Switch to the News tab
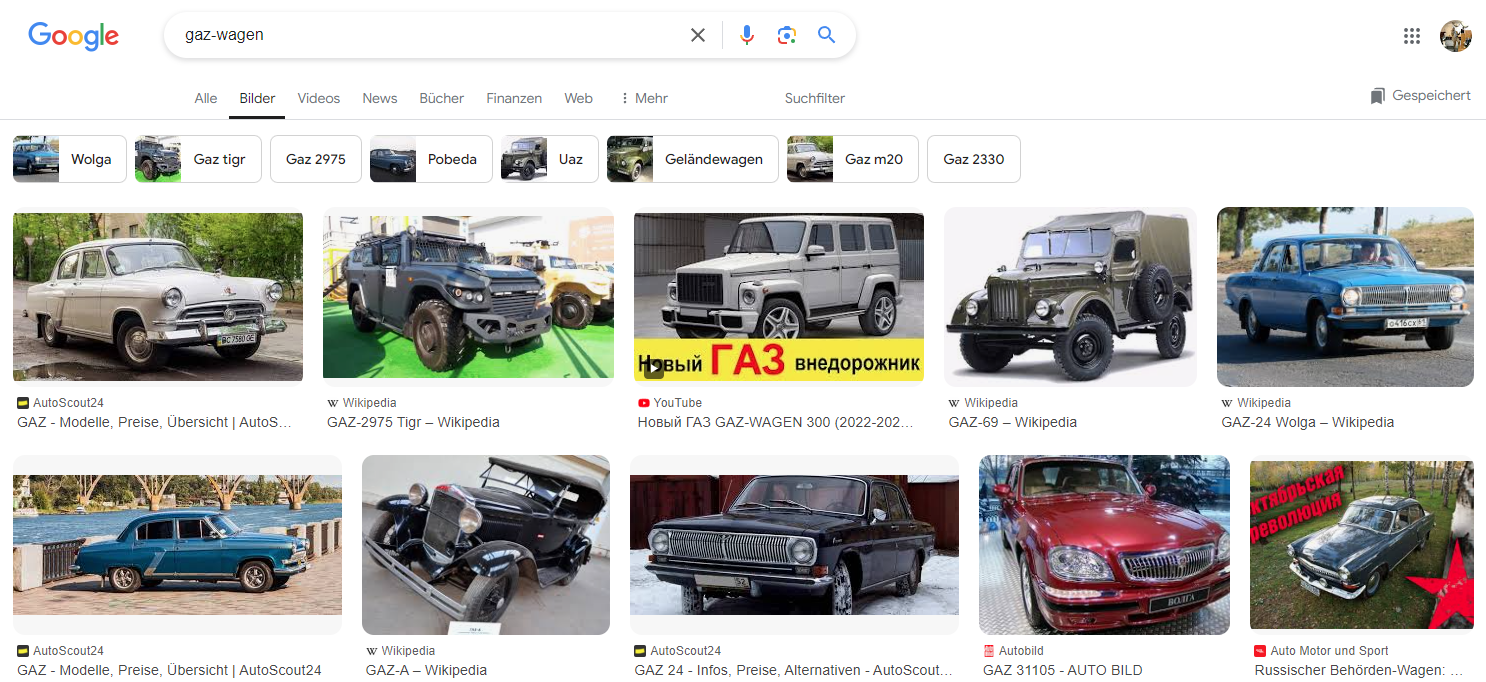 [x=379, y=98]
